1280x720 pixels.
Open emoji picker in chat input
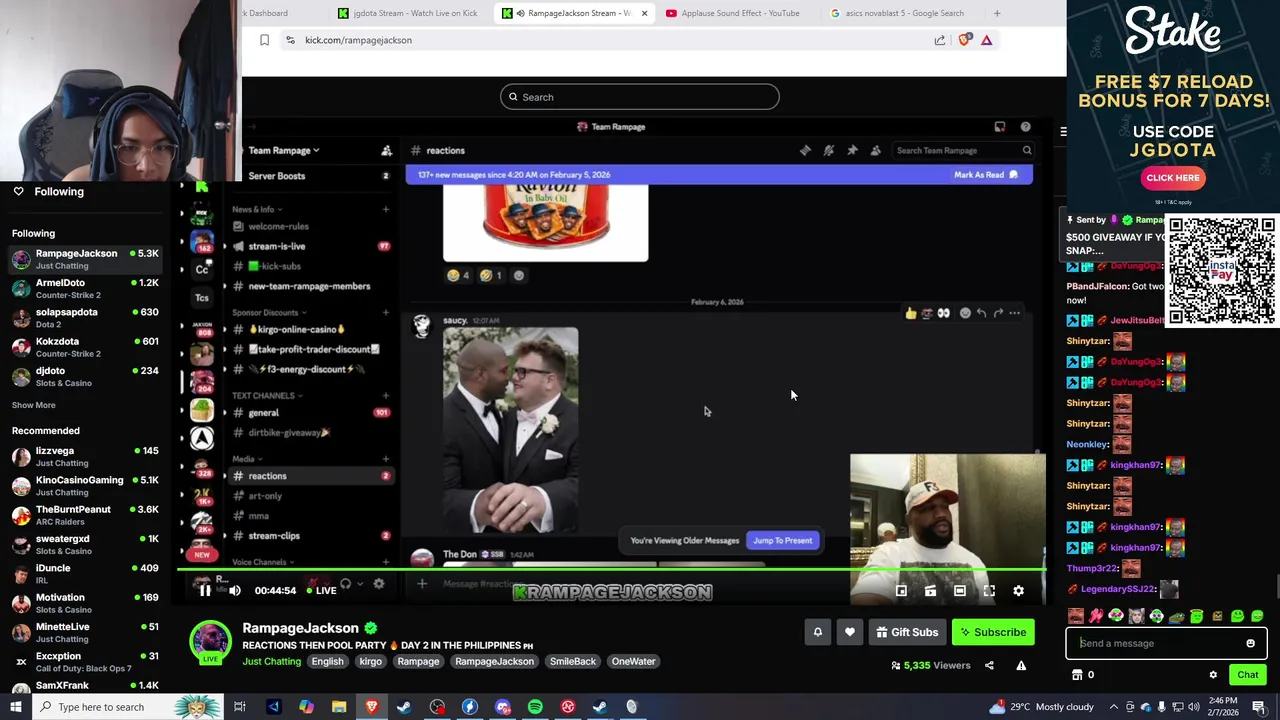1250,643
